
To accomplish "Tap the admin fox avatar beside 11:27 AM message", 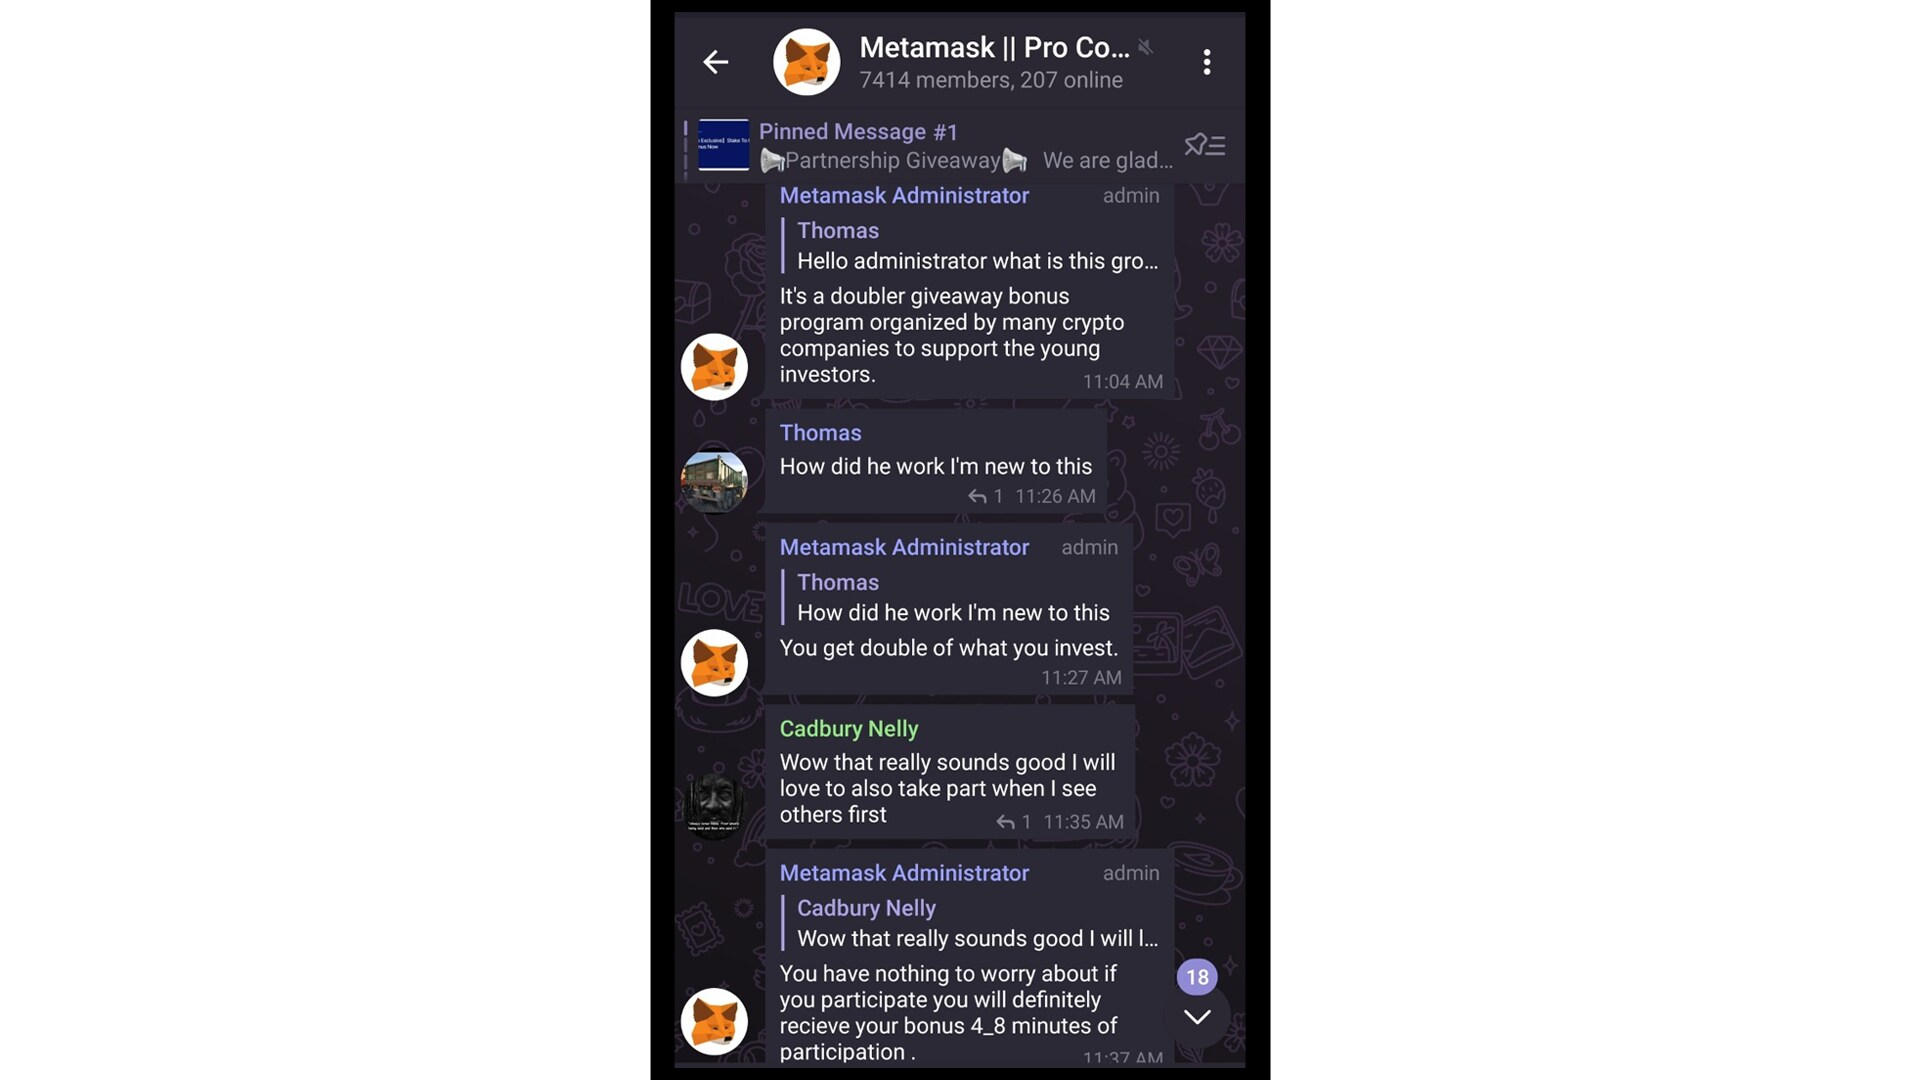I will (x=714, y=663).
